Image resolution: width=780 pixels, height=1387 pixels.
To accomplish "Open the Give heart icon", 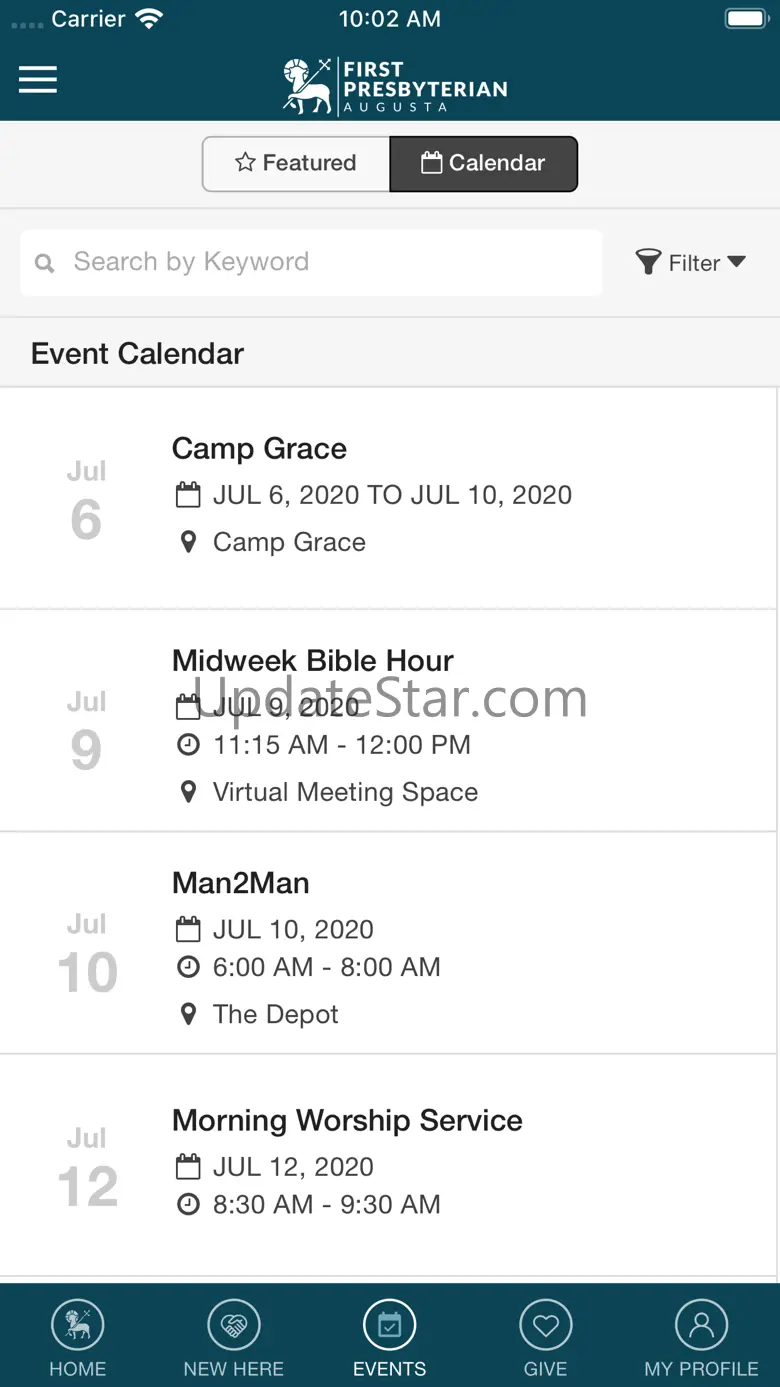I will click(x=546, y=1326).
